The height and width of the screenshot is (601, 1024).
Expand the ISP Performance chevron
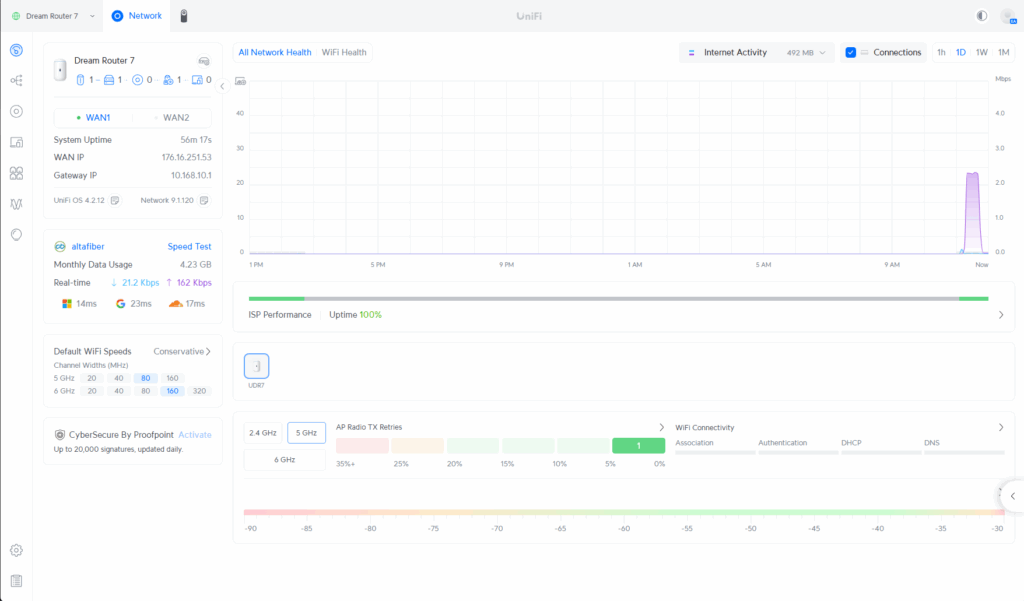click(1001, 315)
